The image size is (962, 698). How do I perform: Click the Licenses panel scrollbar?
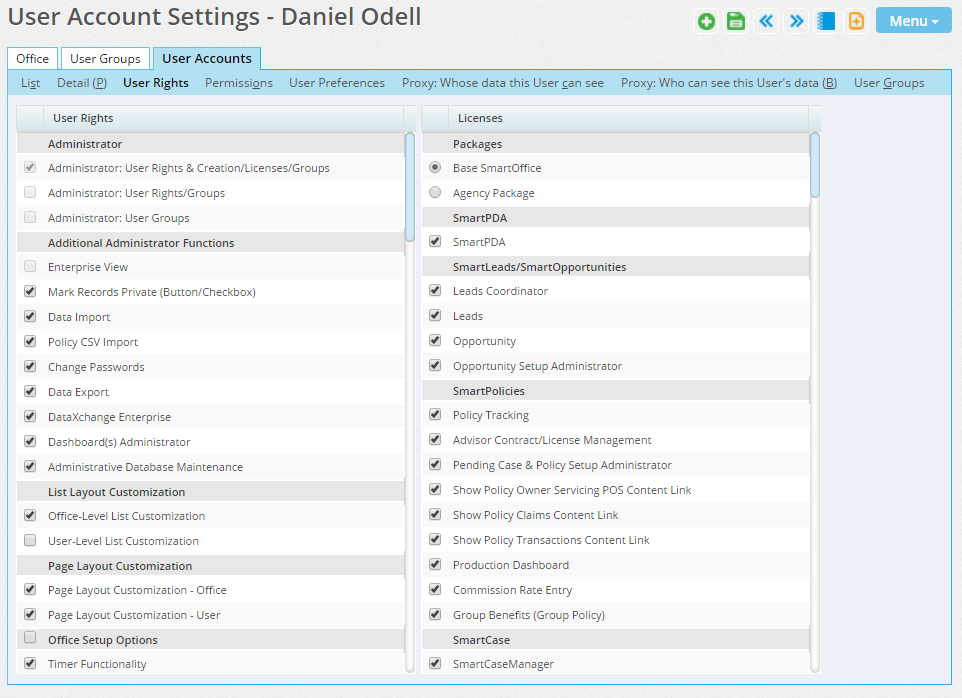click(815, 165)
